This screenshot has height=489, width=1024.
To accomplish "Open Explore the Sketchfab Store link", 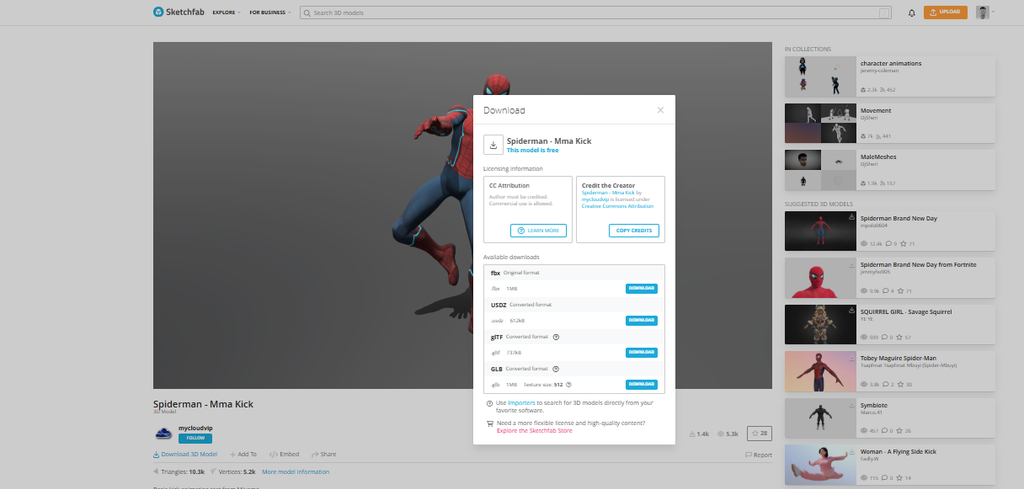I will point(534,431).
